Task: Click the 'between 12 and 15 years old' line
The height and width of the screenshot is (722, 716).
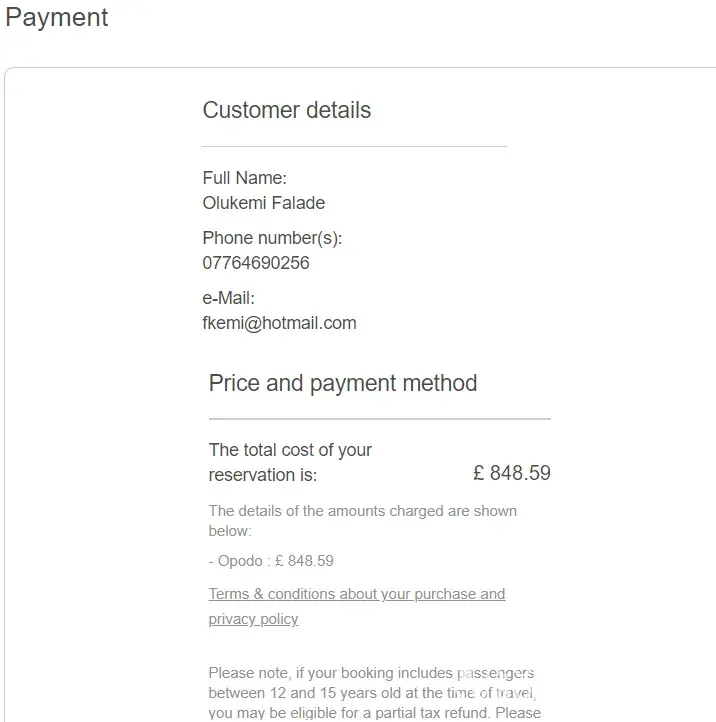Action: tap(374, 693)
